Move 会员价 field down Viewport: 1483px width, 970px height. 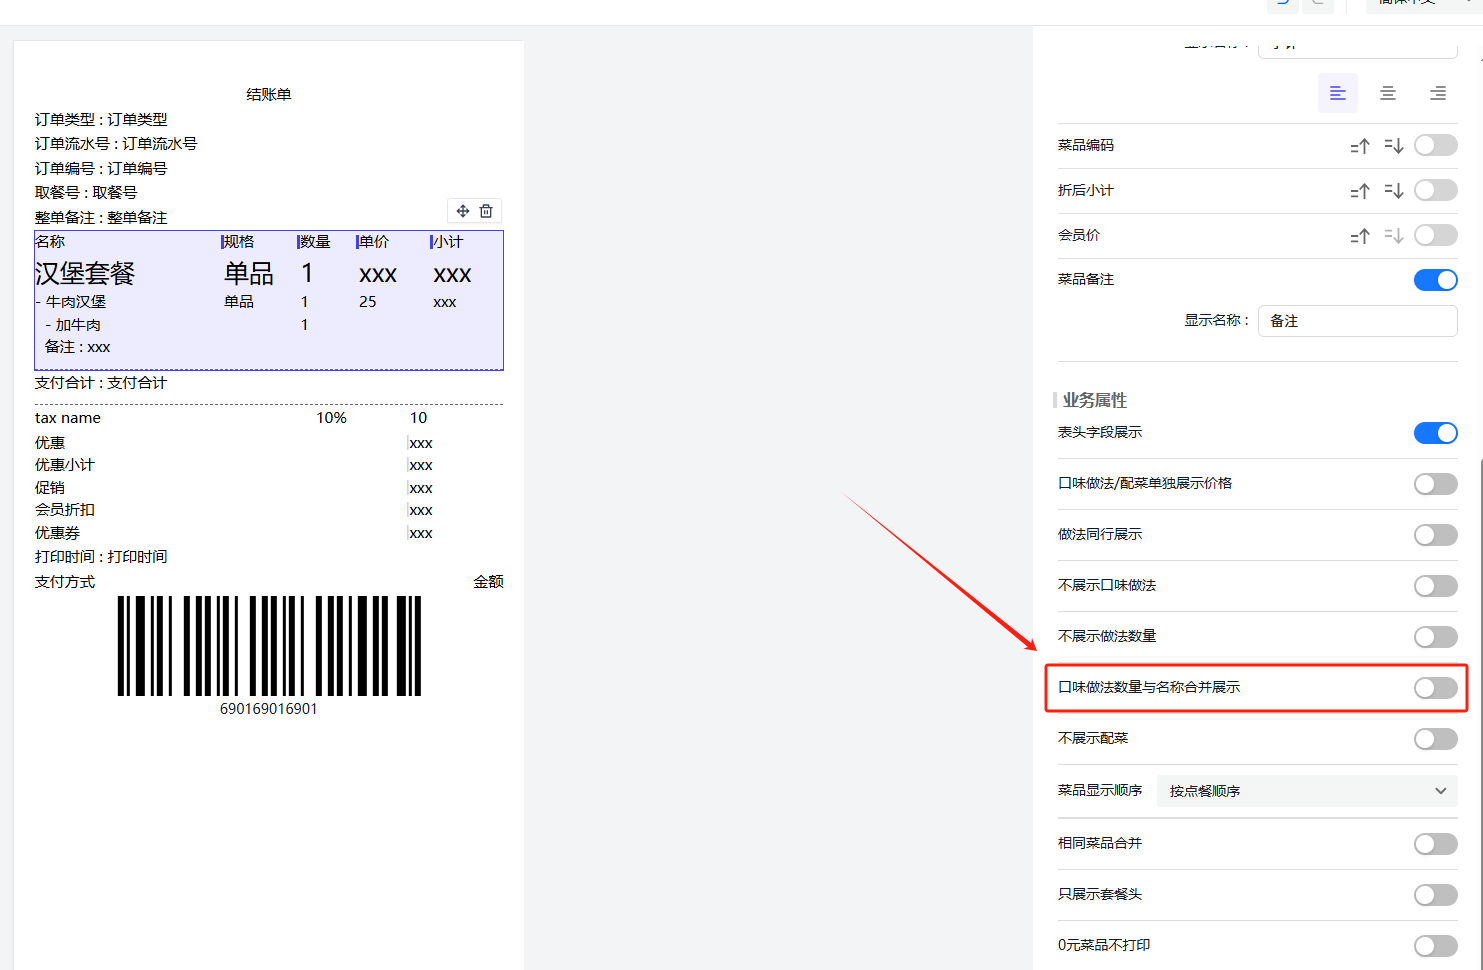click(1393, 236)
